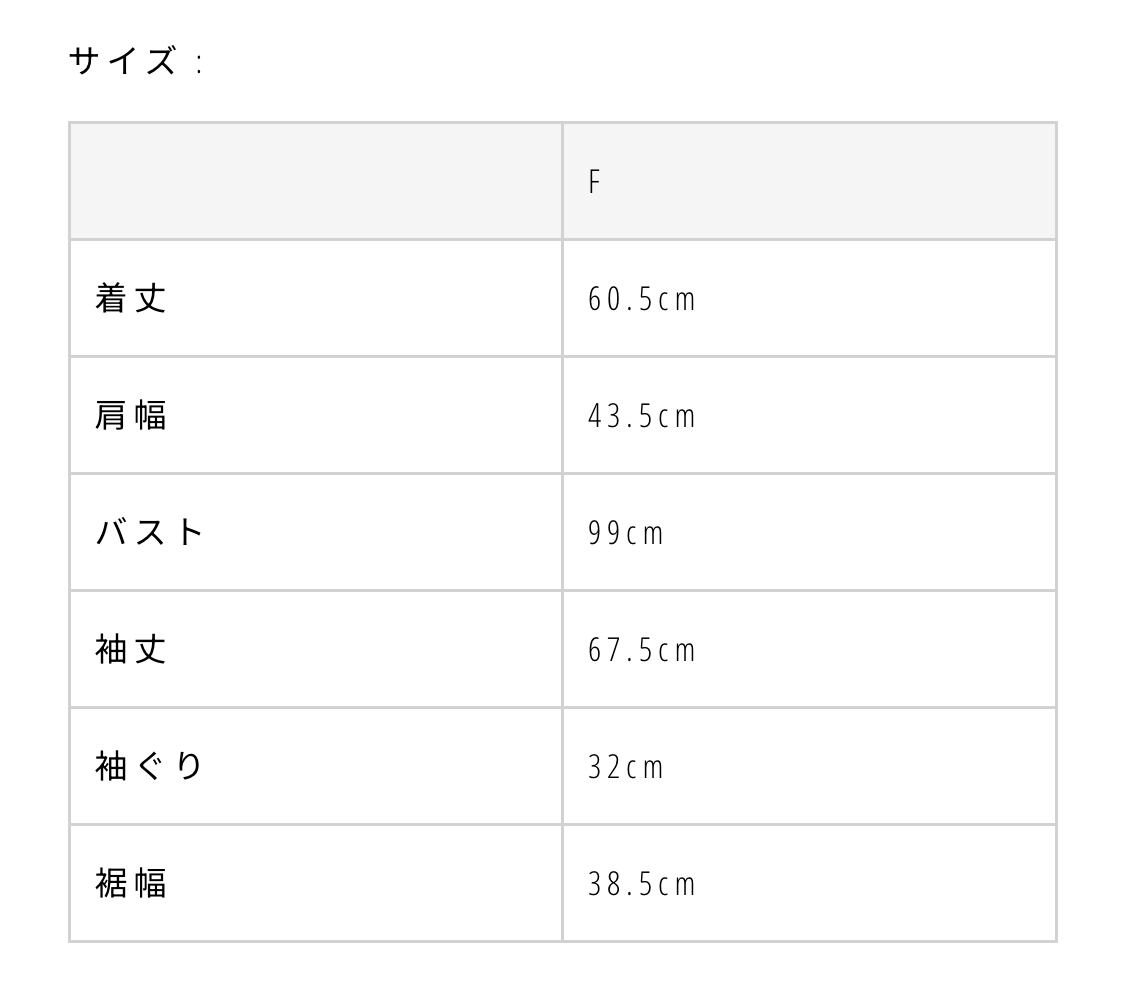1125x994 pixels.
Task: Click the 着 kanji in 着丈
Action: 110,298
